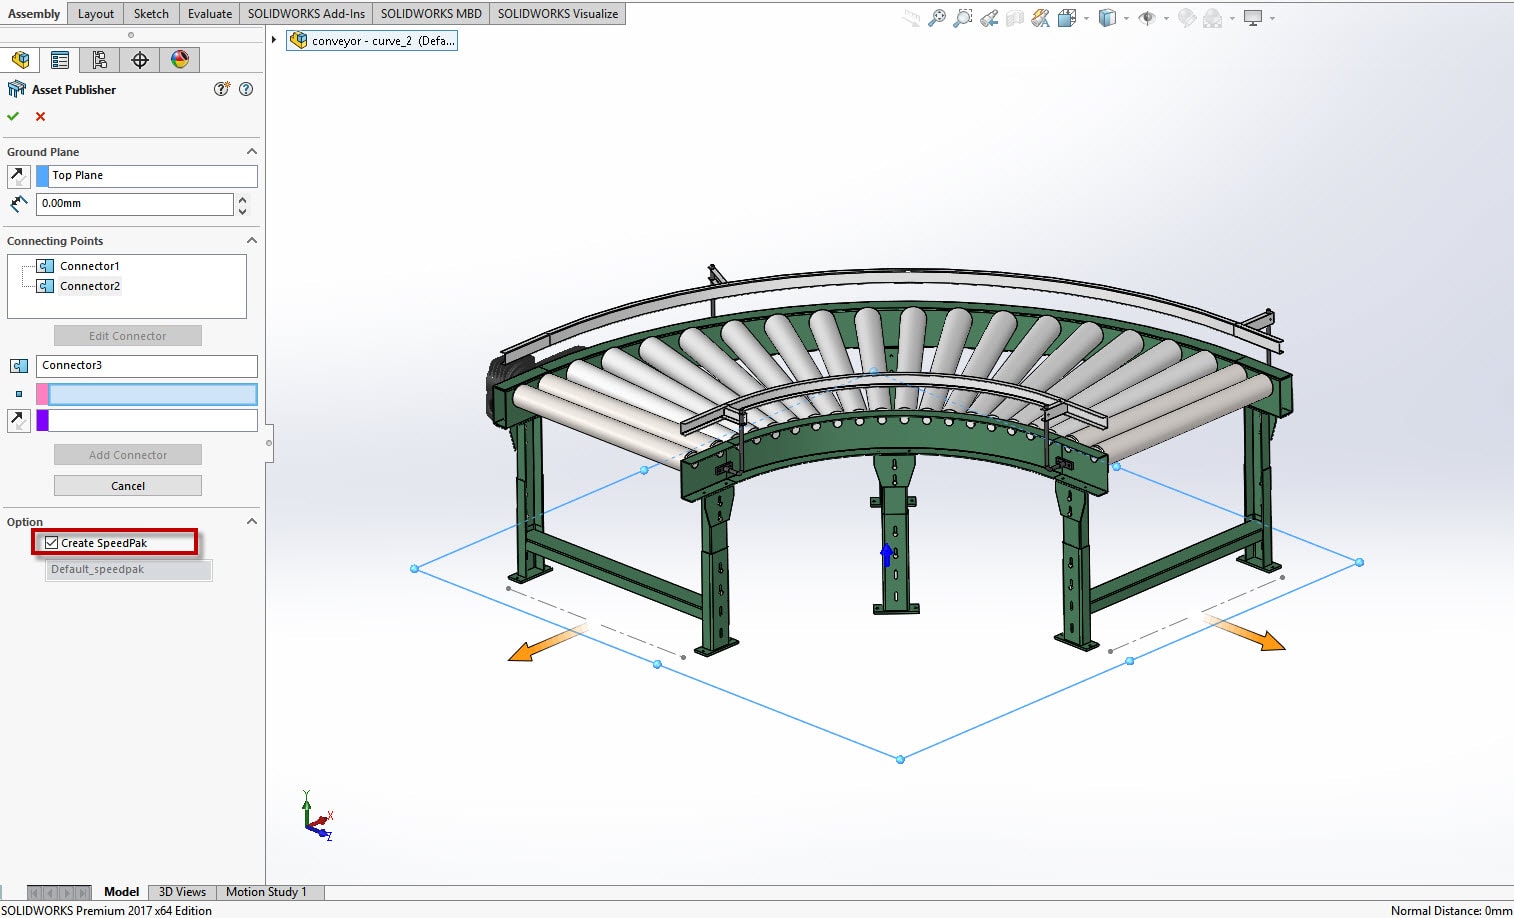Collapse the Ground Plane section
The height and width of the screenshot is (918, 1514).
tap(252, 152)
